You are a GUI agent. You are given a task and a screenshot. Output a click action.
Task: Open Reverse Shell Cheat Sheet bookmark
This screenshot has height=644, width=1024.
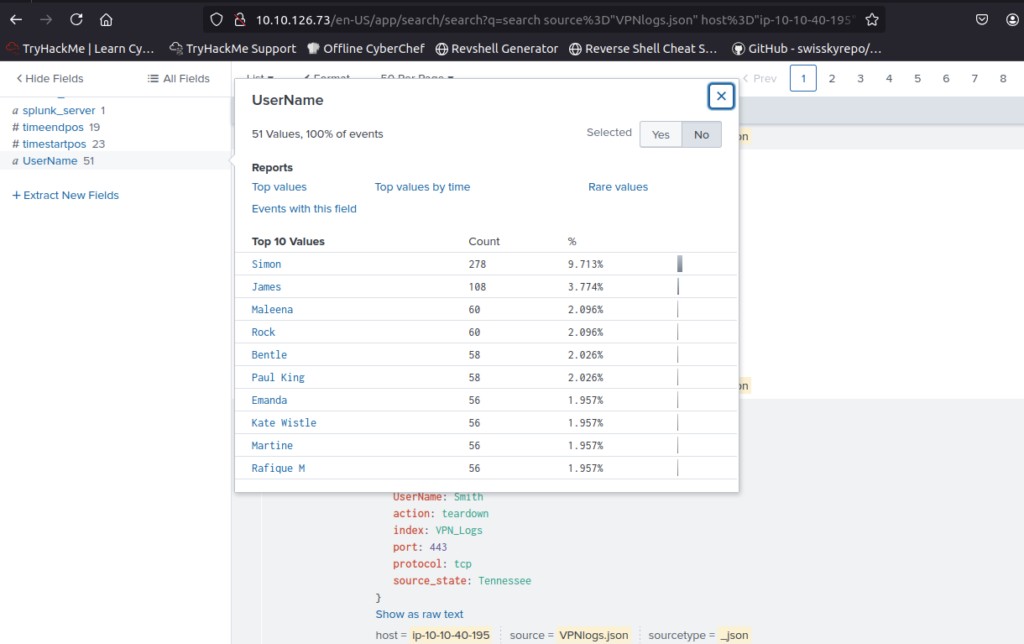click(x=643, y=48)
